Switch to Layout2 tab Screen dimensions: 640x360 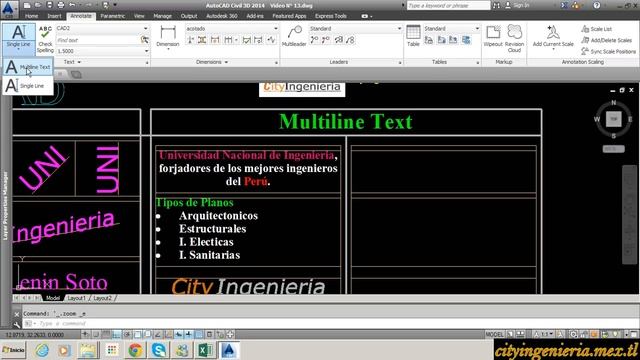[102, 298]
